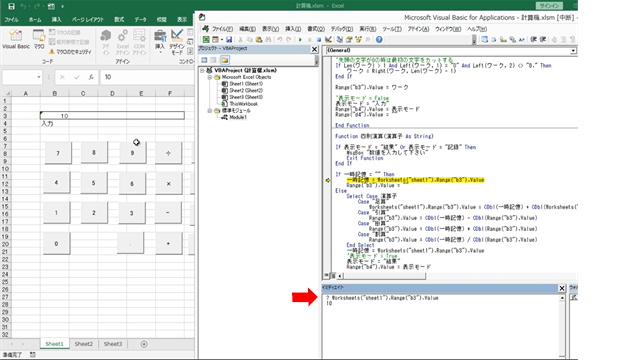Click the highlighted 一時記憶 code line
Image resolution: width=640 pixels, height=360 pixels.
(x=415, y=180)
